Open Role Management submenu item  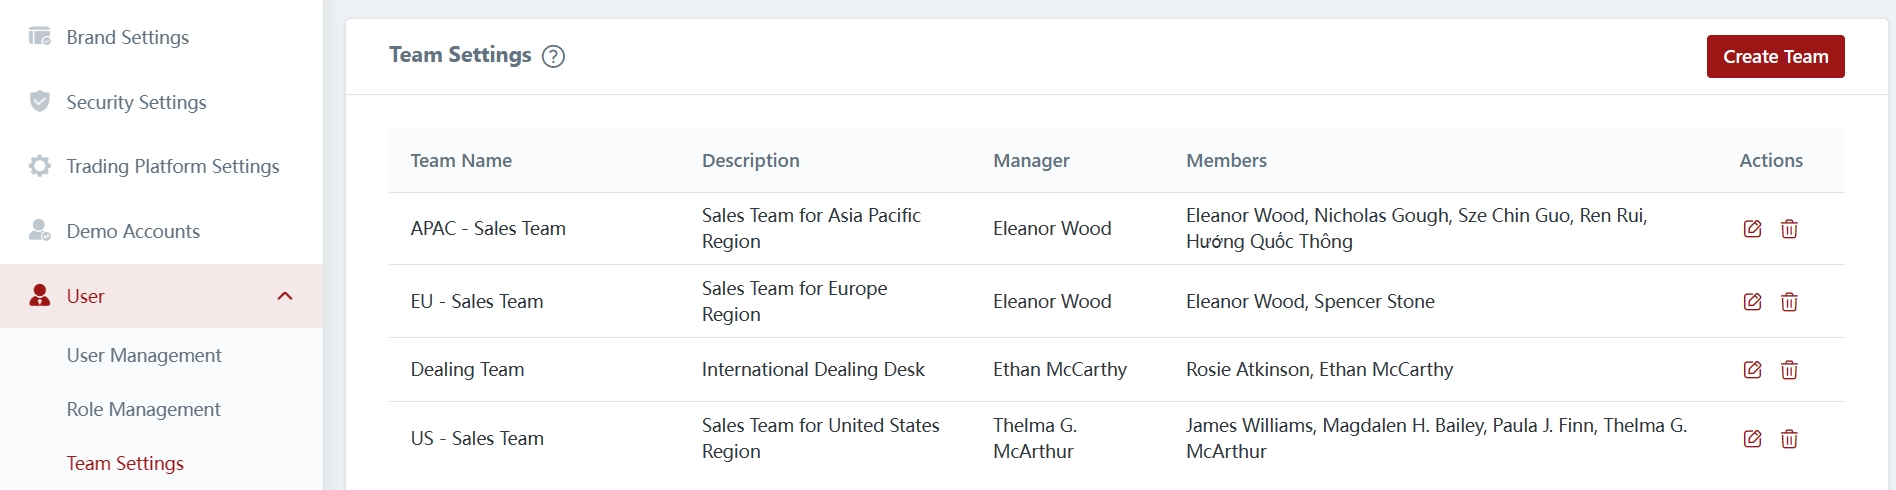pos(143,410)
